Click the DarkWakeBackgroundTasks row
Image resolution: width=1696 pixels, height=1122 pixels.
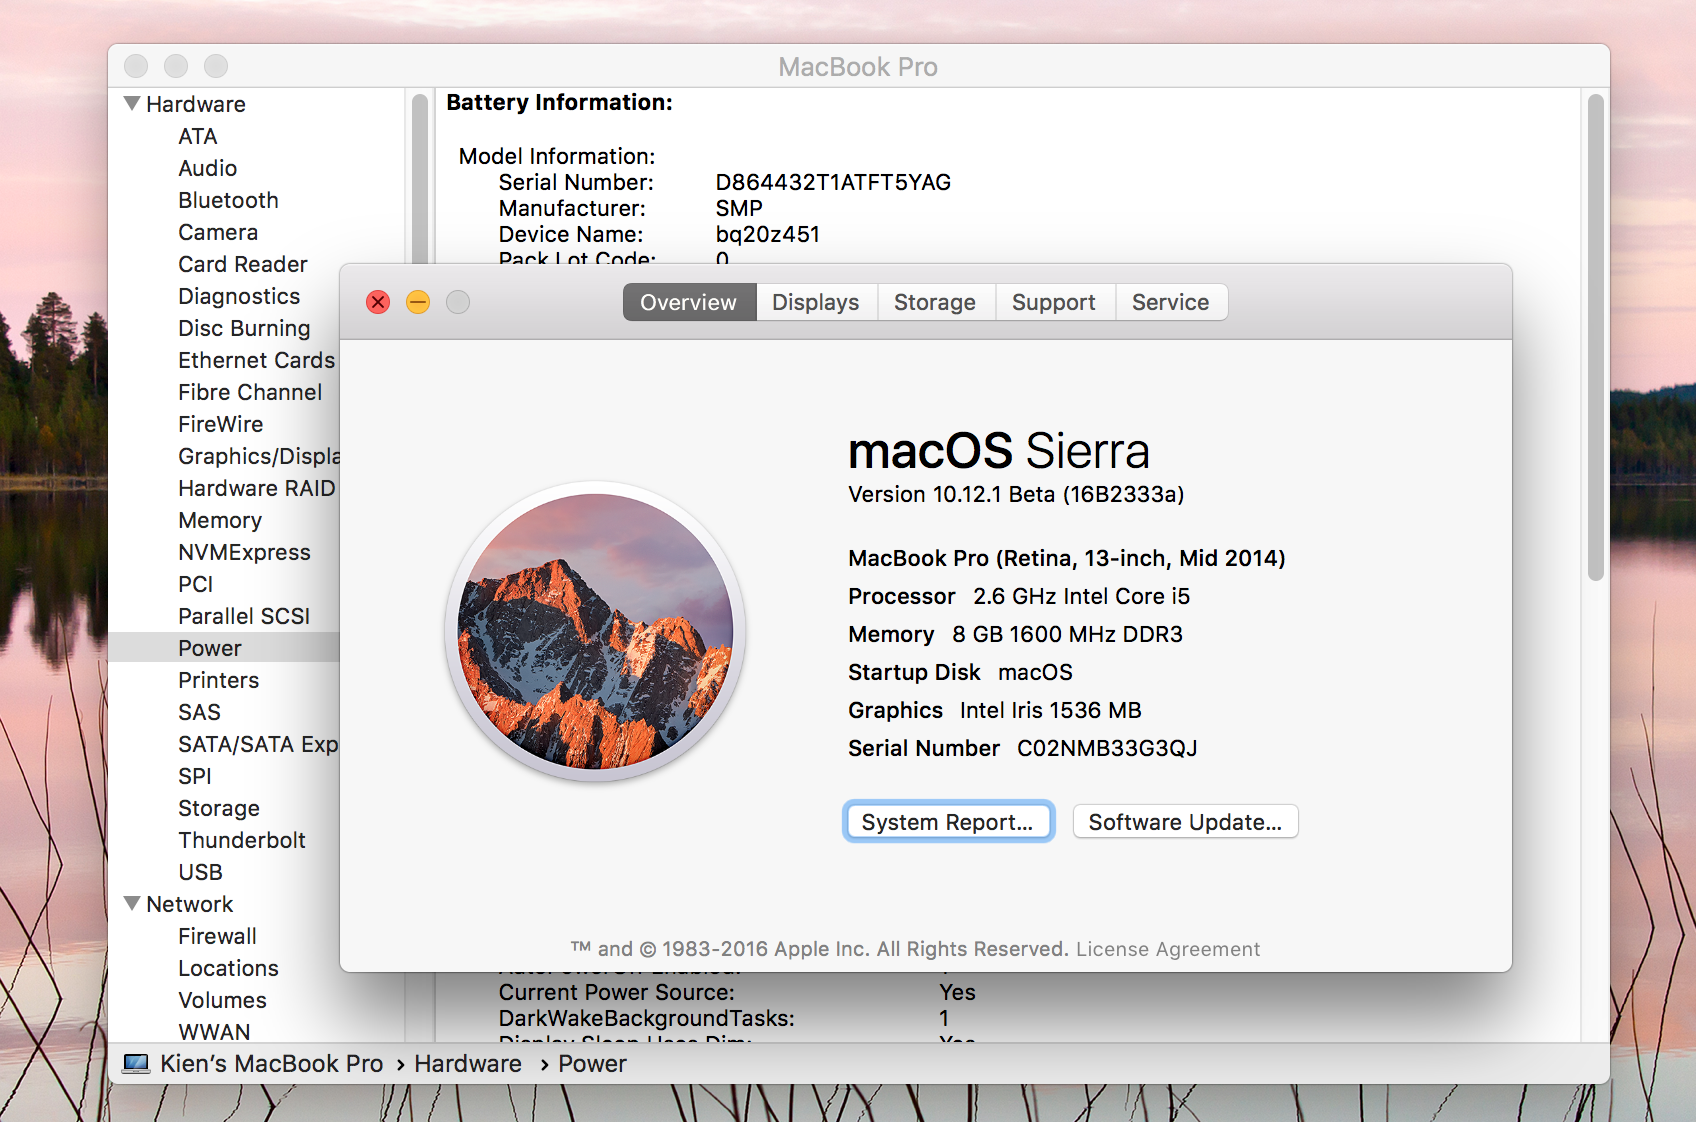(x=724, y=1018)
